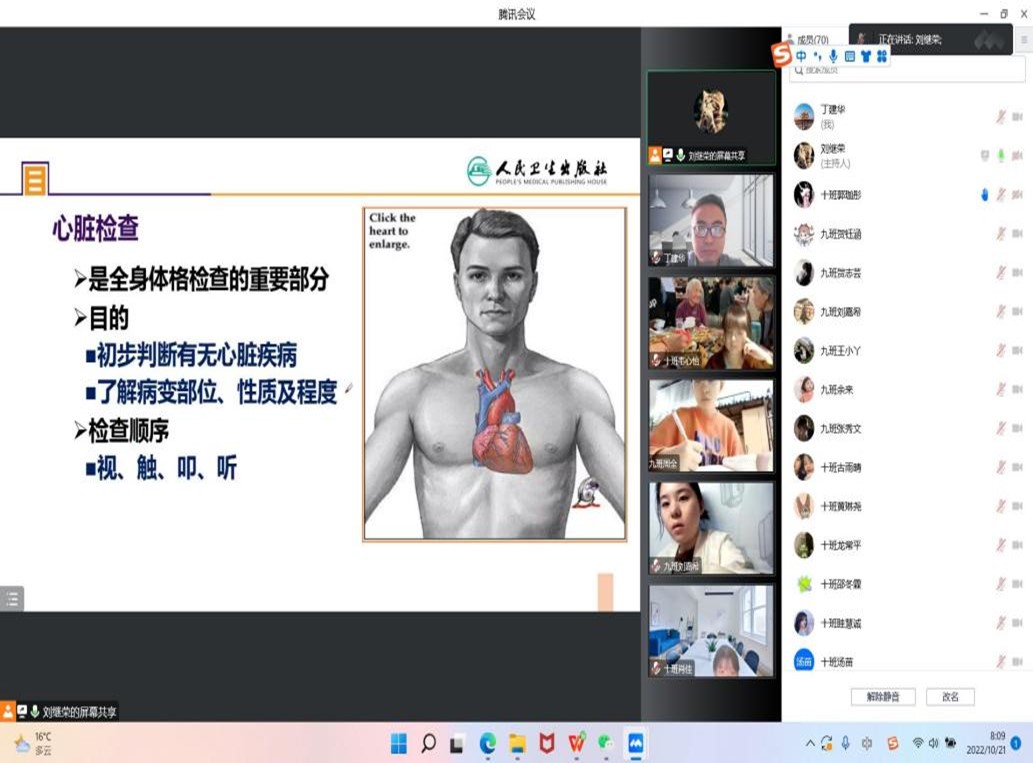Open the weather widget on taskbar
This screenshot has height=763, width=1033.
pyautogui.click(x=32, y=743)
